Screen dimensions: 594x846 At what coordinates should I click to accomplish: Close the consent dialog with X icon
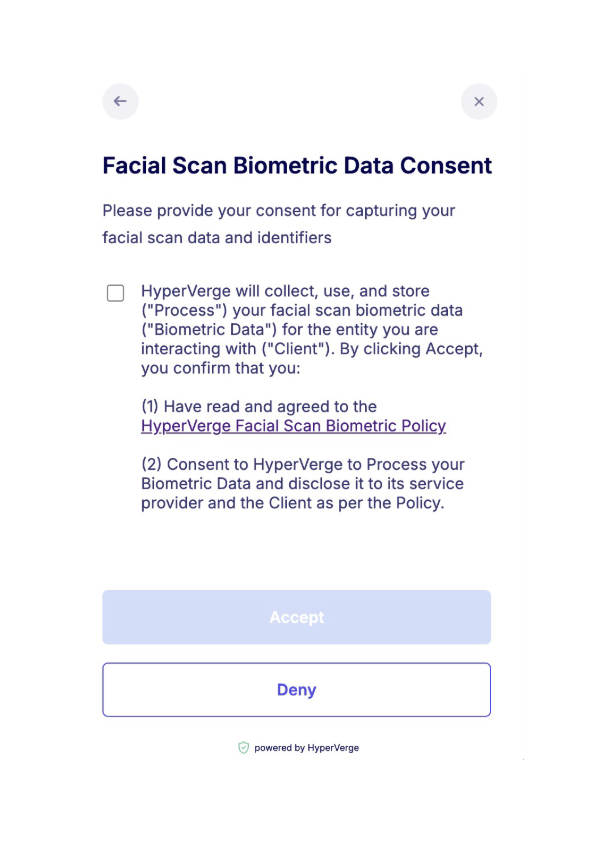tap(479, 101)
